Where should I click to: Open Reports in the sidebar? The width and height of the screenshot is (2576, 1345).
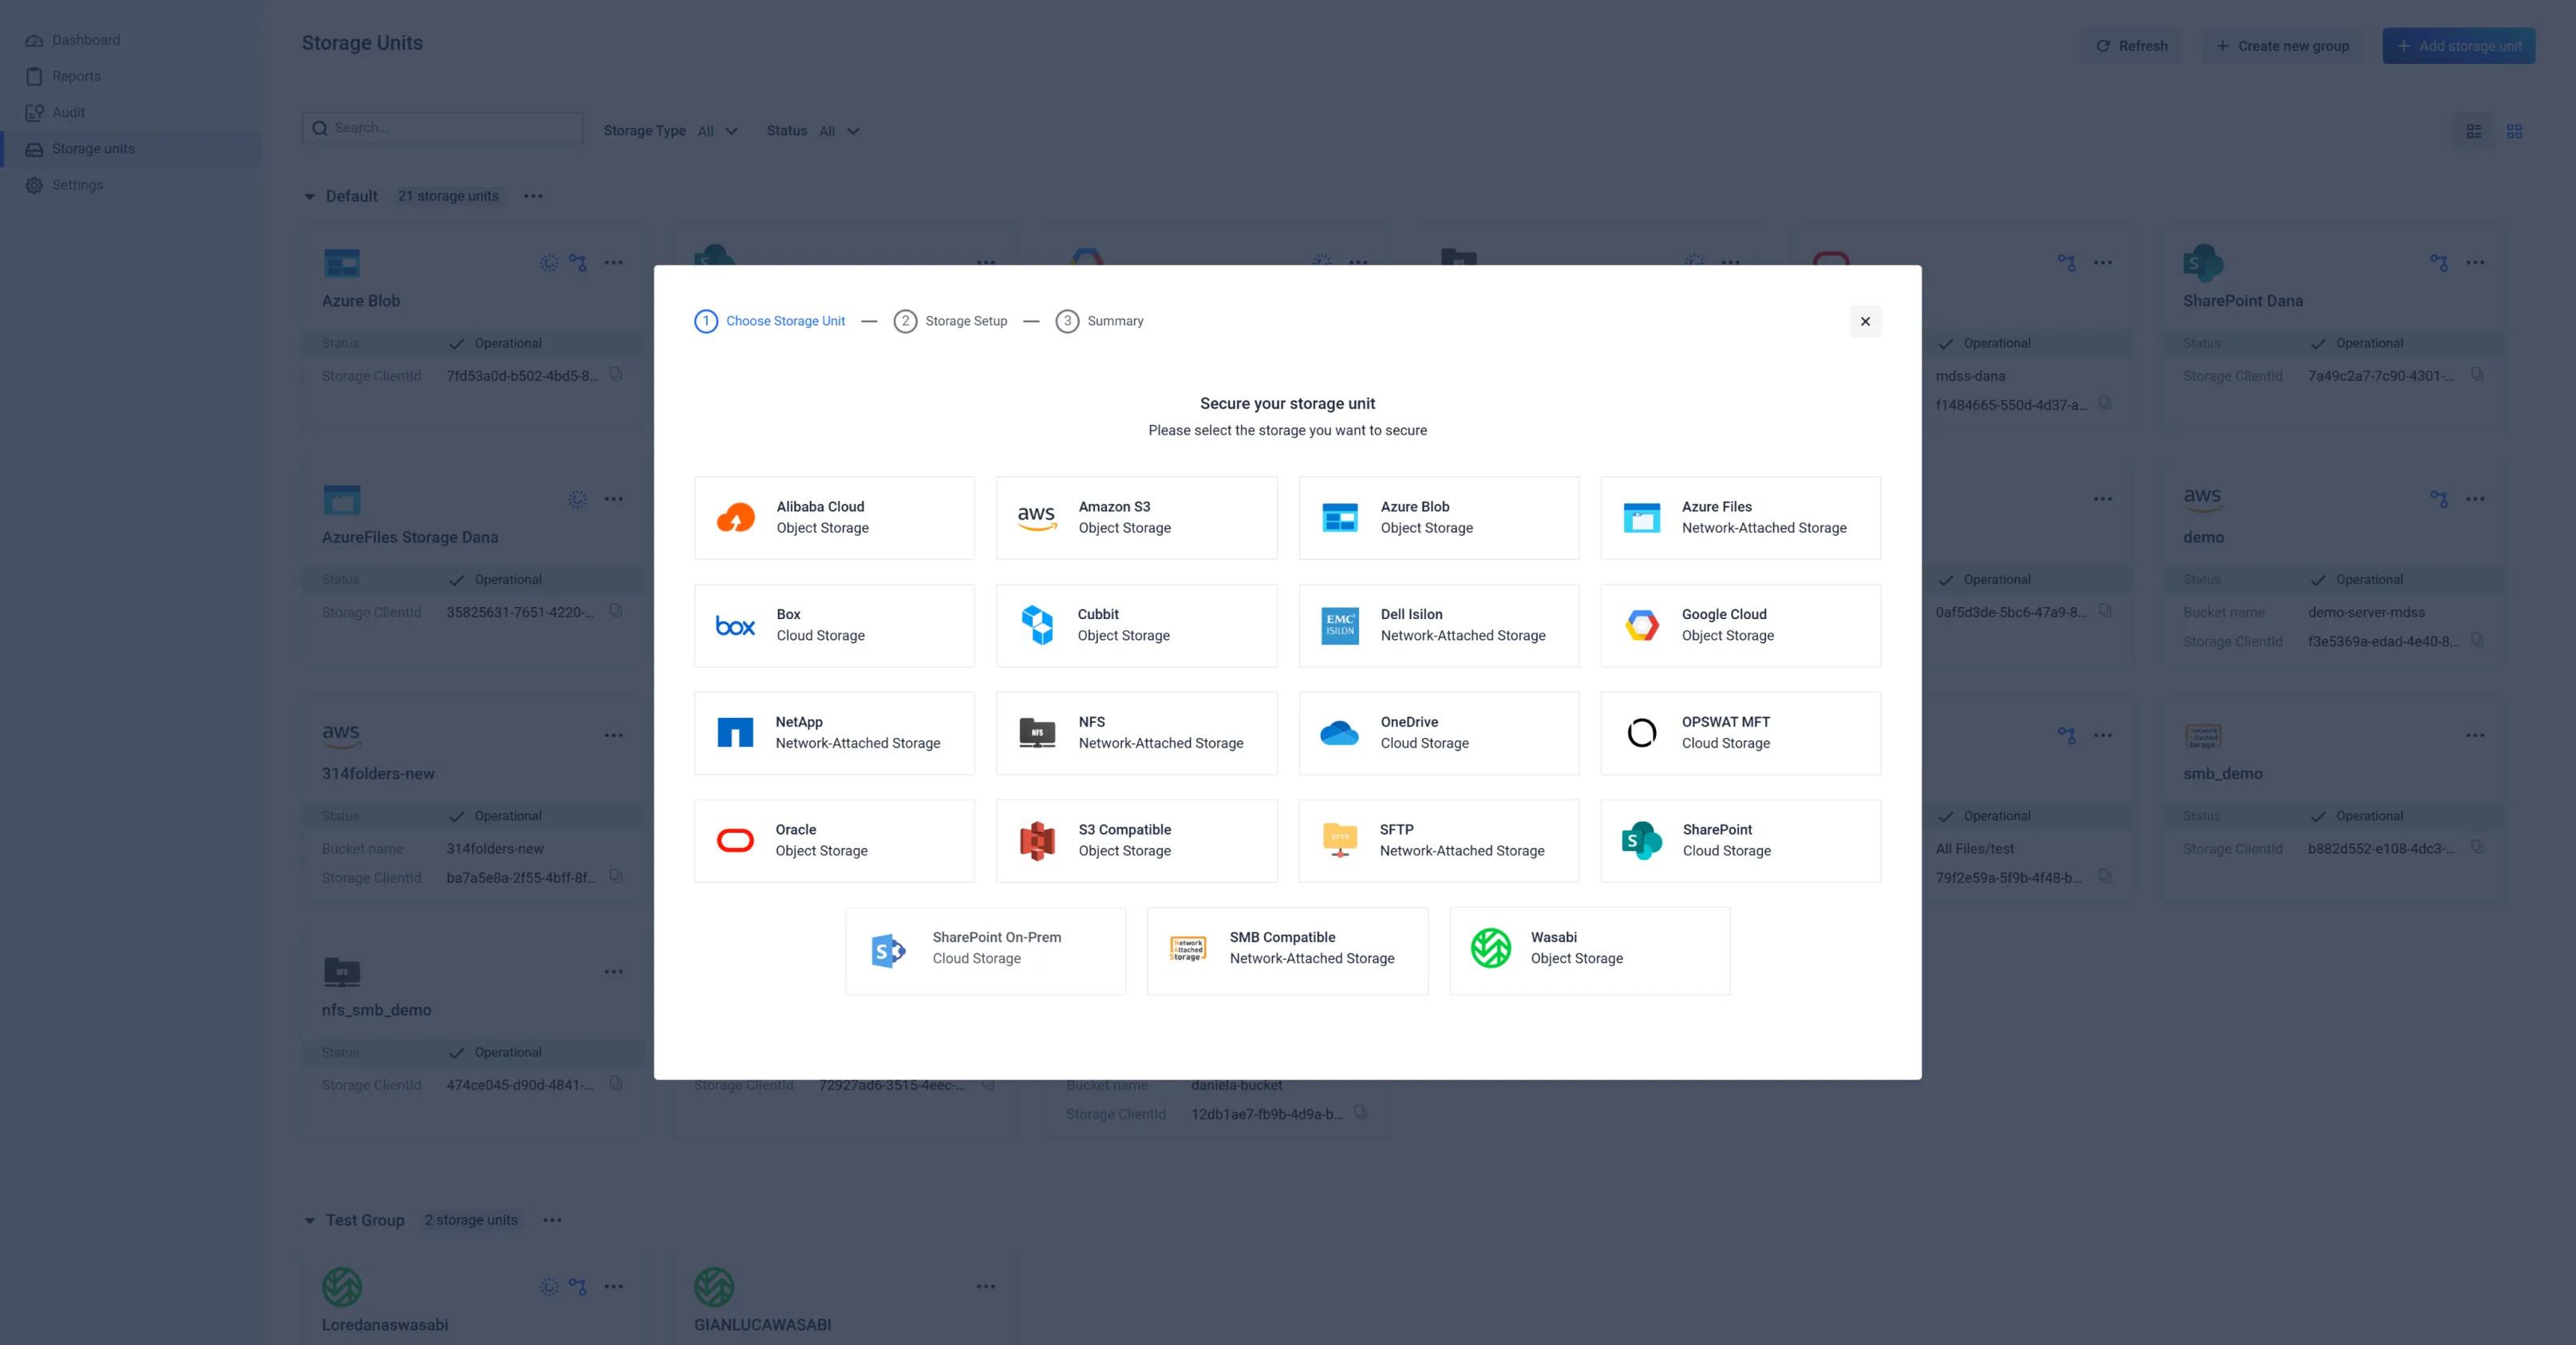click(x=130, y=76)
